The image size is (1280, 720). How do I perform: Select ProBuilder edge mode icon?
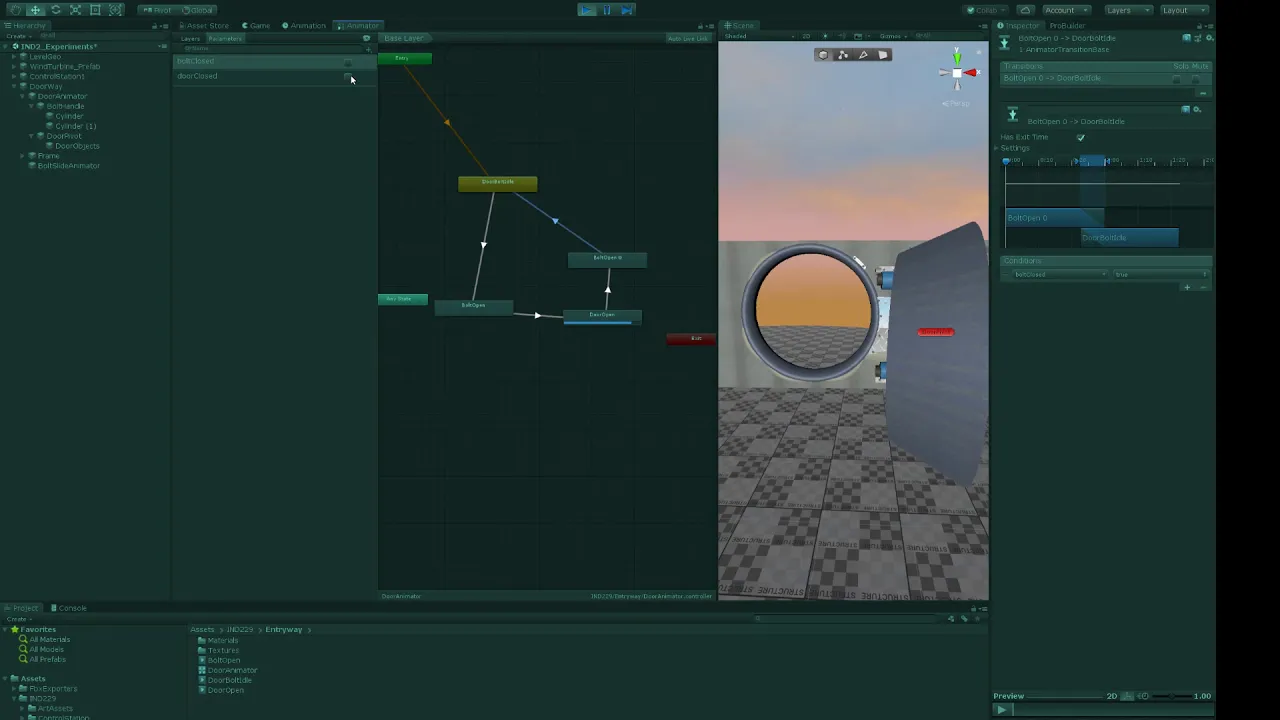point(863,55)
